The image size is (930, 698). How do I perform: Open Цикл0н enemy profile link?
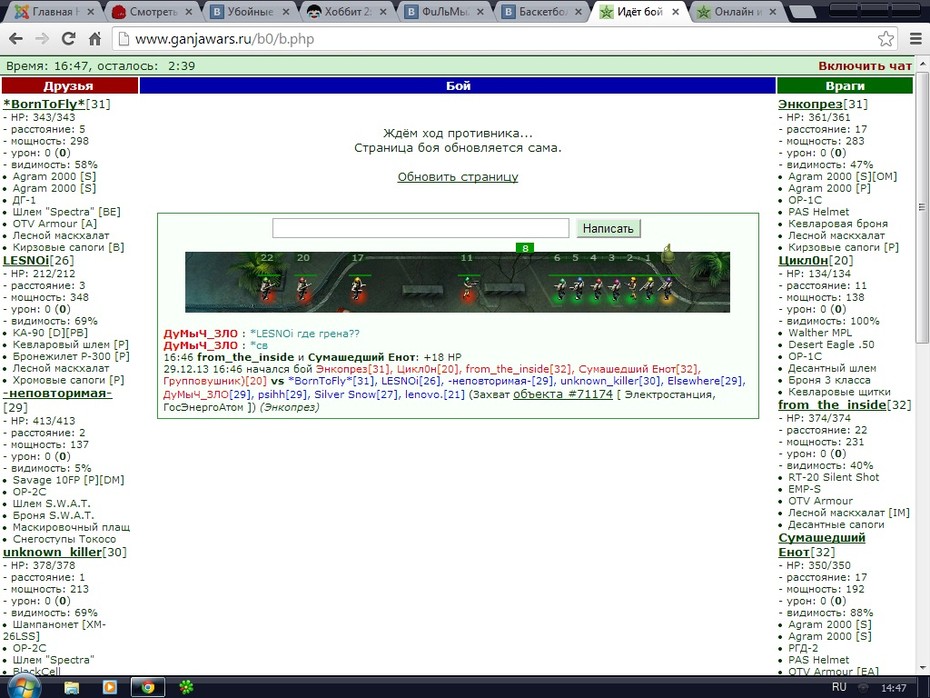coord(803,260)
